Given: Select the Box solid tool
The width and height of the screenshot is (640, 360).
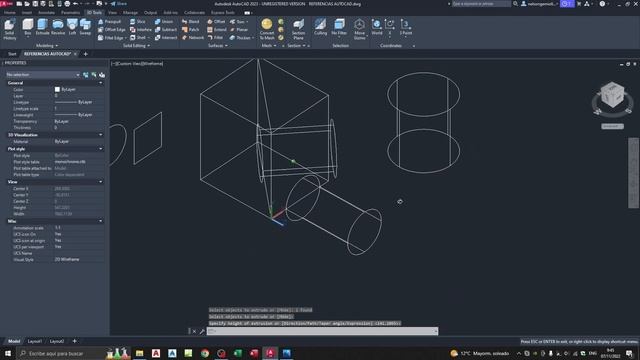Looking at the screenshot, I should [28, 27].
